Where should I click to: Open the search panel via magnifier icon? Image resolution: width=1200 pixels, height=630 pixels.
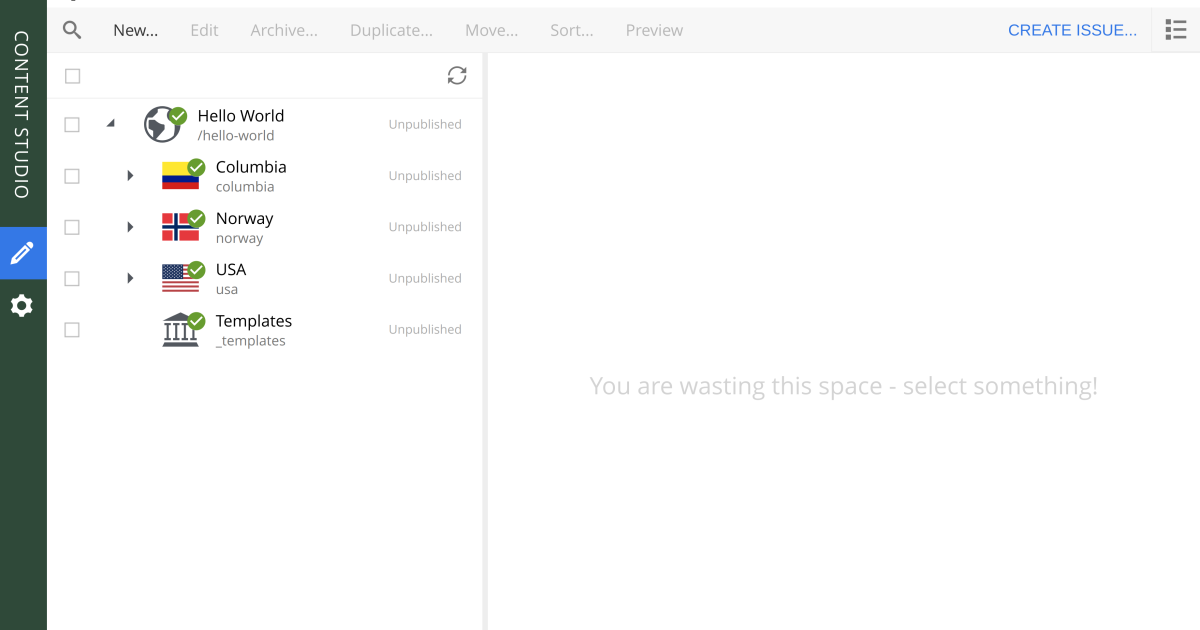71,30
